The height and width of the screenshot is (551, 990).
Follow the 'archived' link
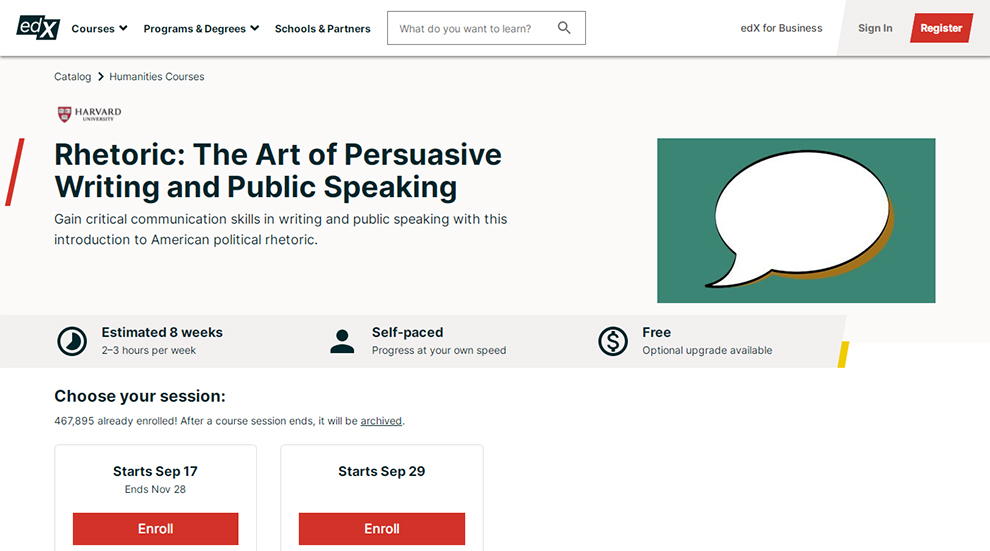381,421
